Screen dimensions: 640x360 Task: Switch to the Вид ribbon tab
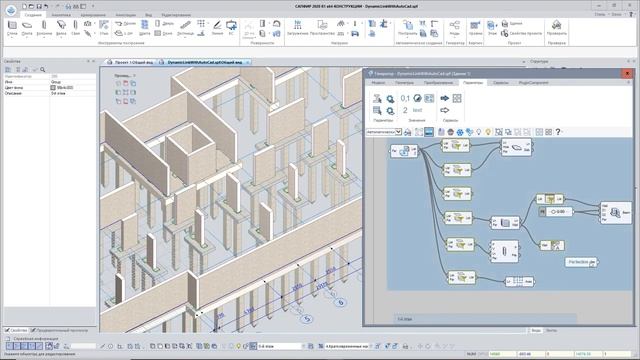[149, 15]
